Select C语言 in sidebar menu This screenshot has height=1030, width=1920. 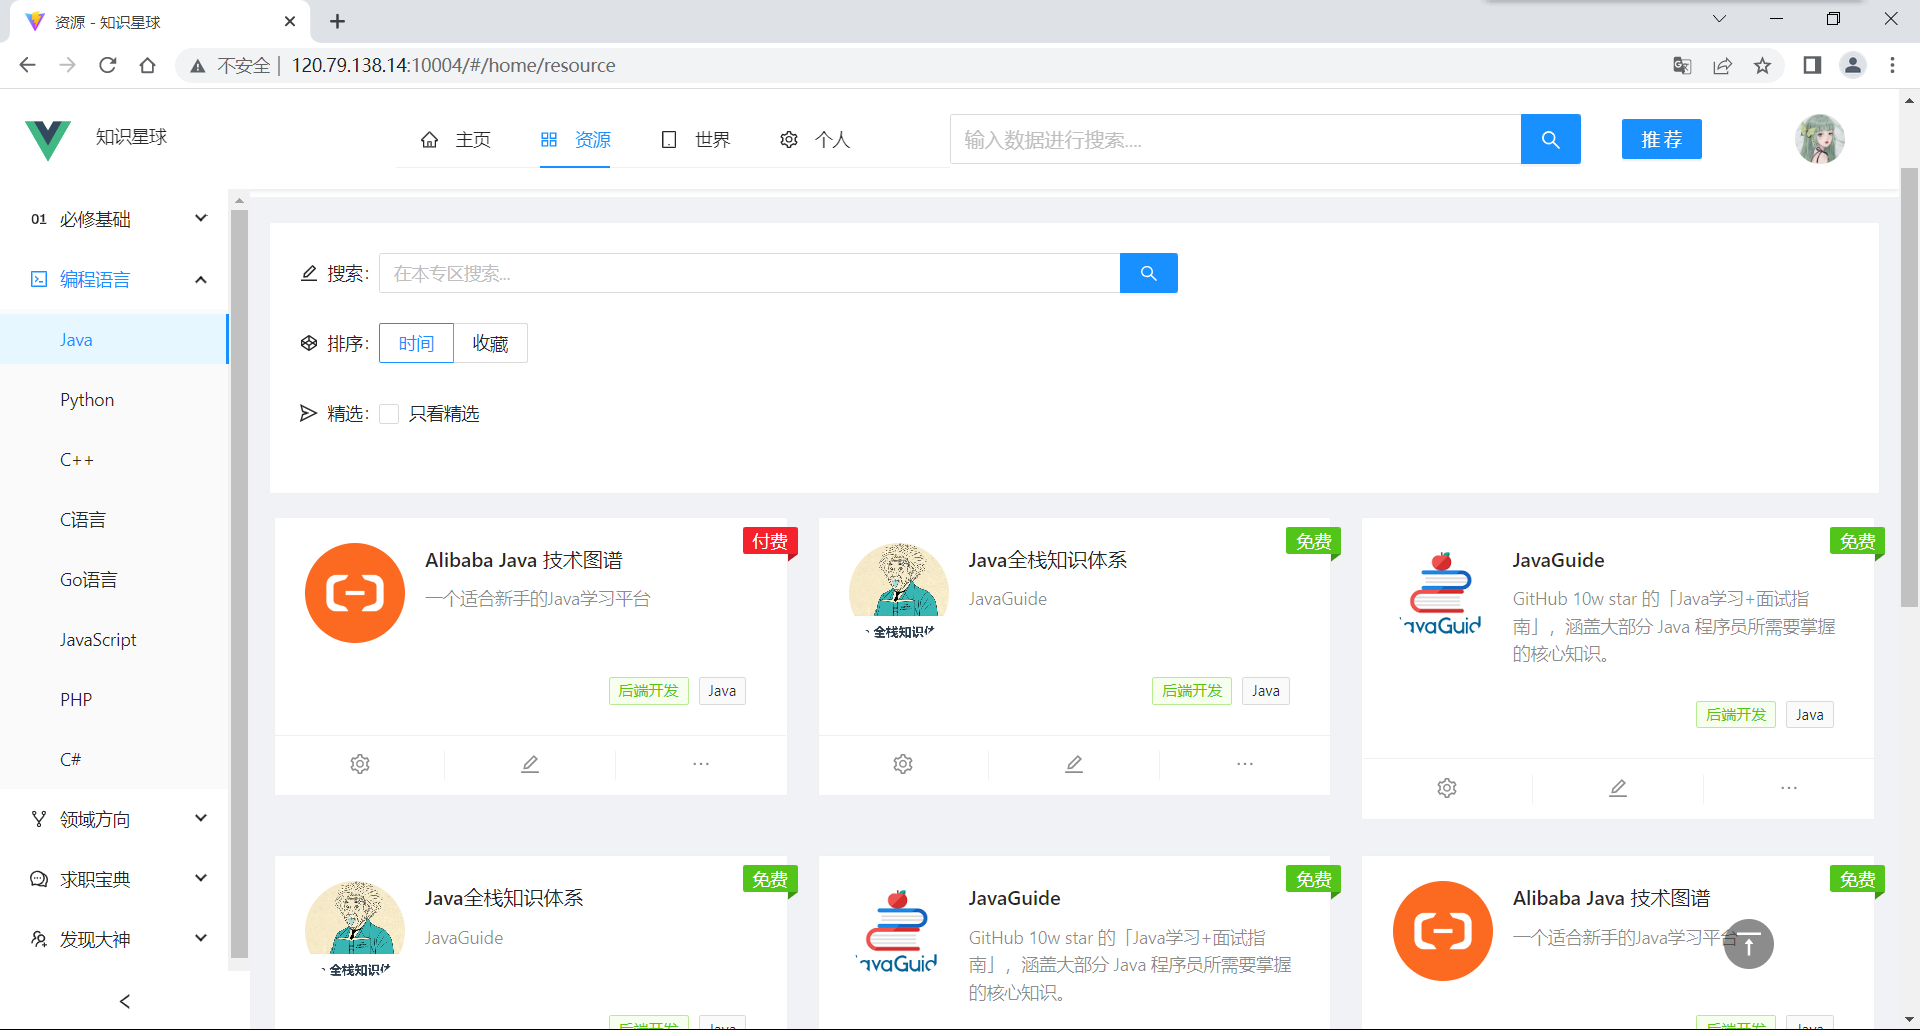click(114, 519)
